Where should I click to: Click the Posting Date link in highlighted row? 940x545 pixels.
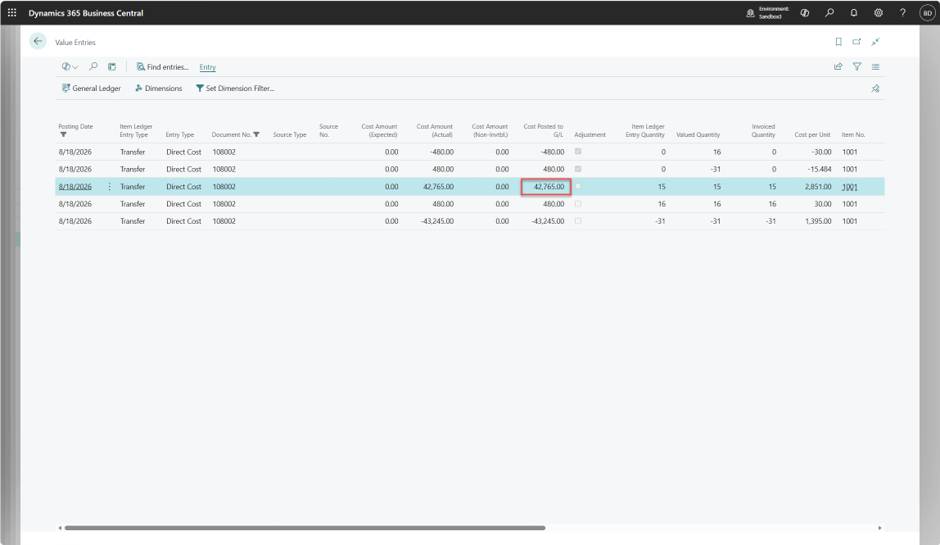pos(75,187)
